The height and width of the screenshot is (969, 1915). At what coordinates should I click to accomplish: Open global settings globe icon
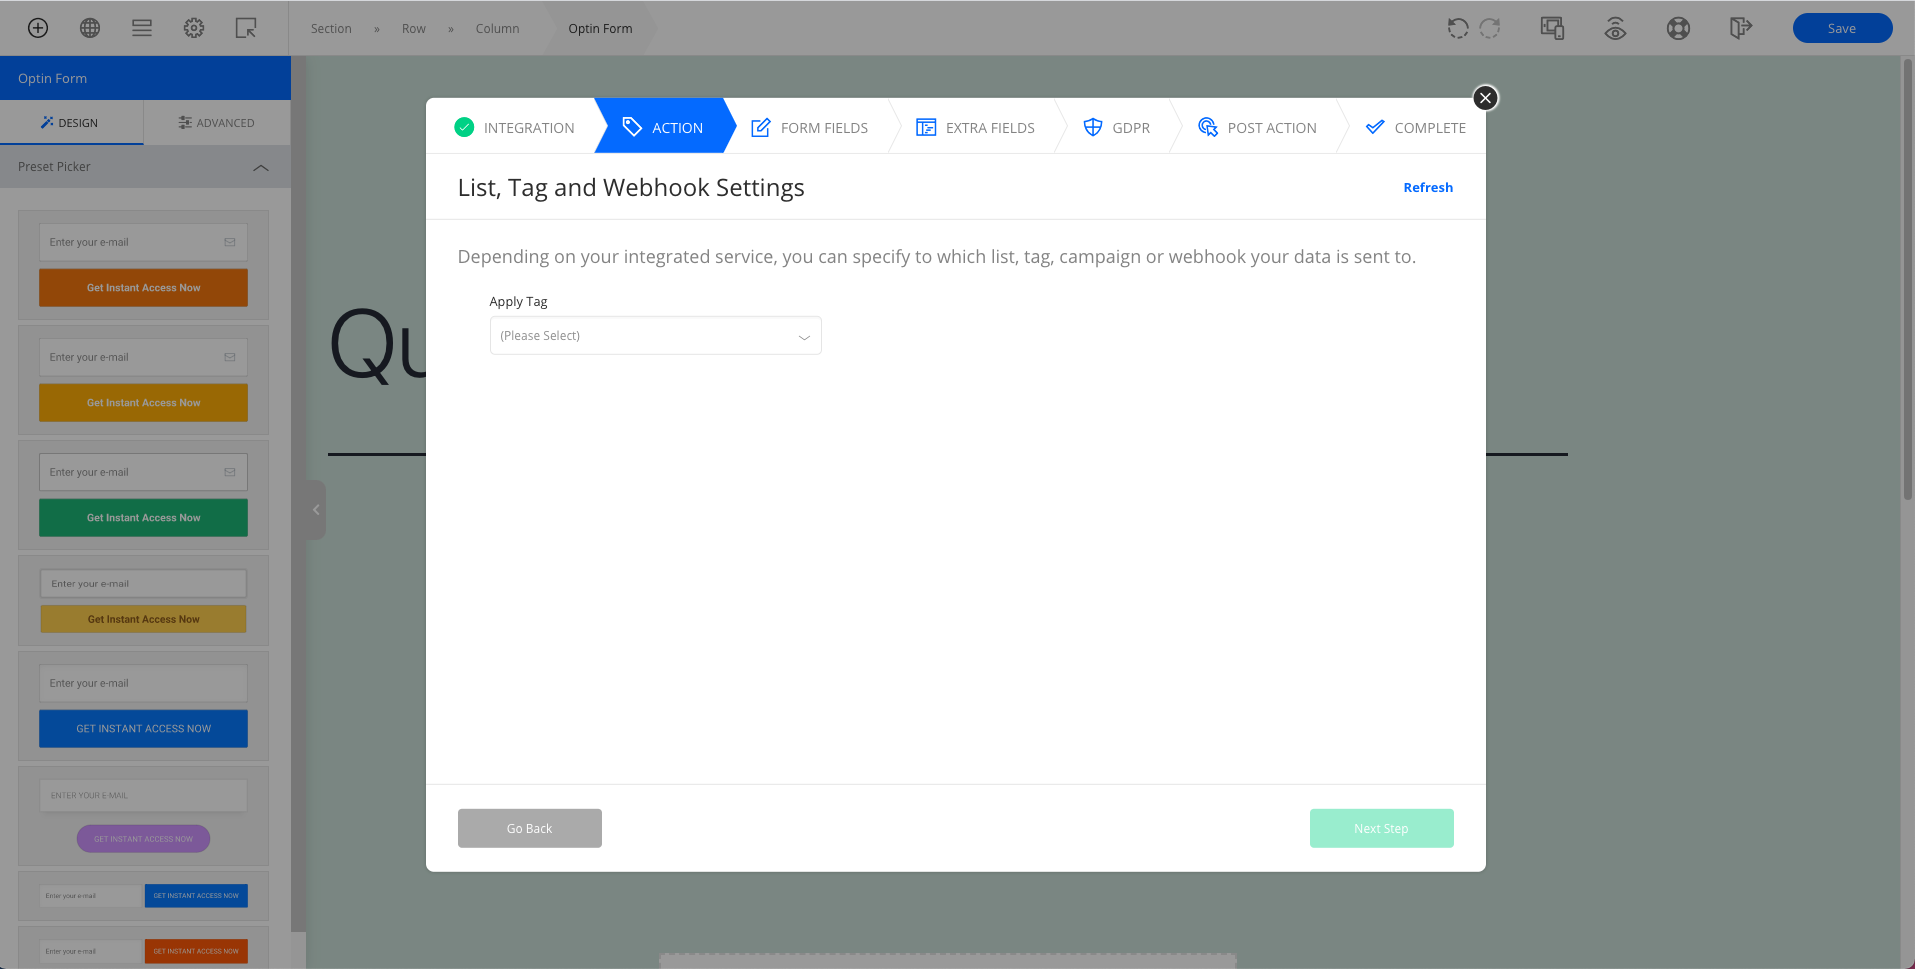90,28
